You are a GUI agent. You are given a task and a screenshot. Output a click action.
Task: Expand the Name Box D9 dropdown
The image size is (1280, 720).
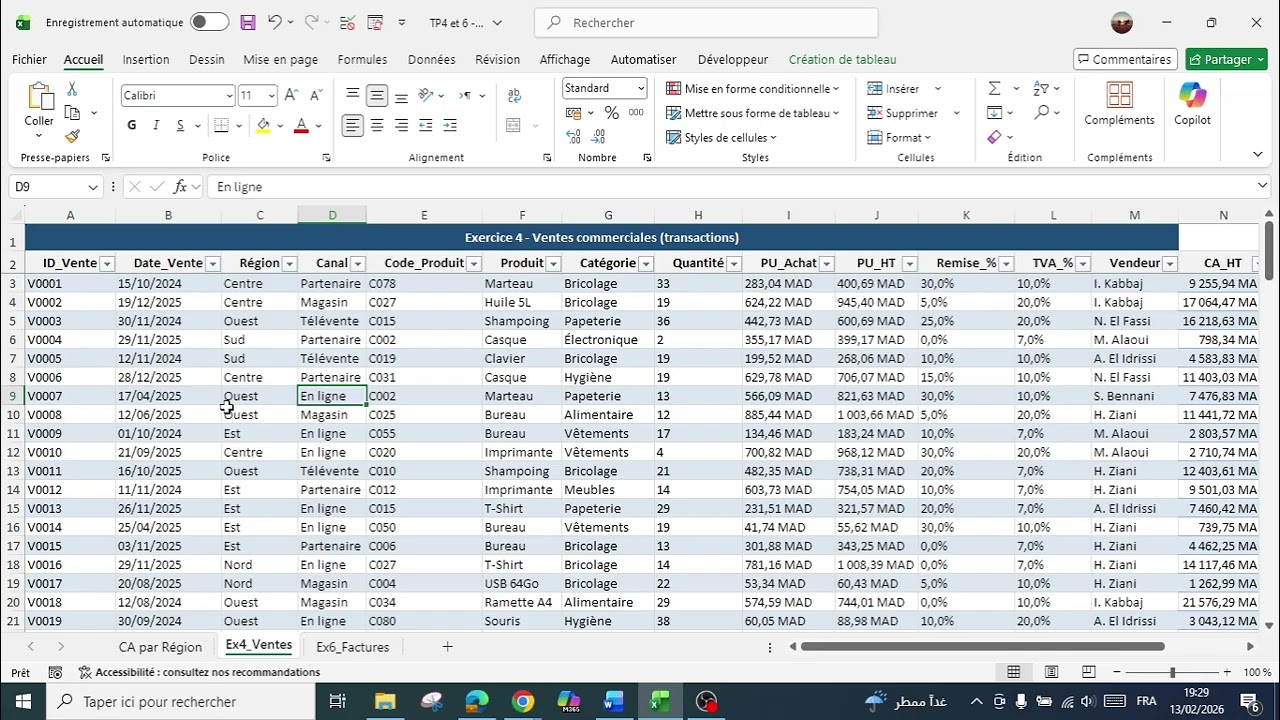coord(93,187)
